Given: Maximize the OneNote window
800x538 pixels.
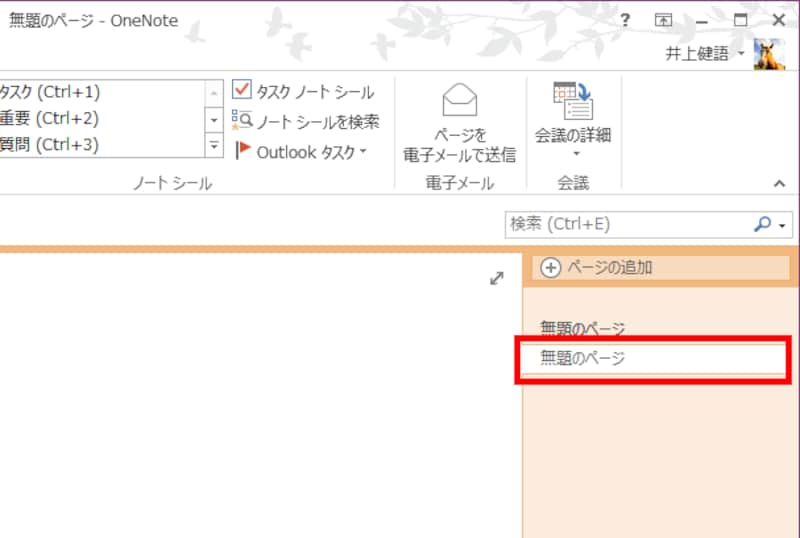Looking at the screenshot, I should coord(740,20).
